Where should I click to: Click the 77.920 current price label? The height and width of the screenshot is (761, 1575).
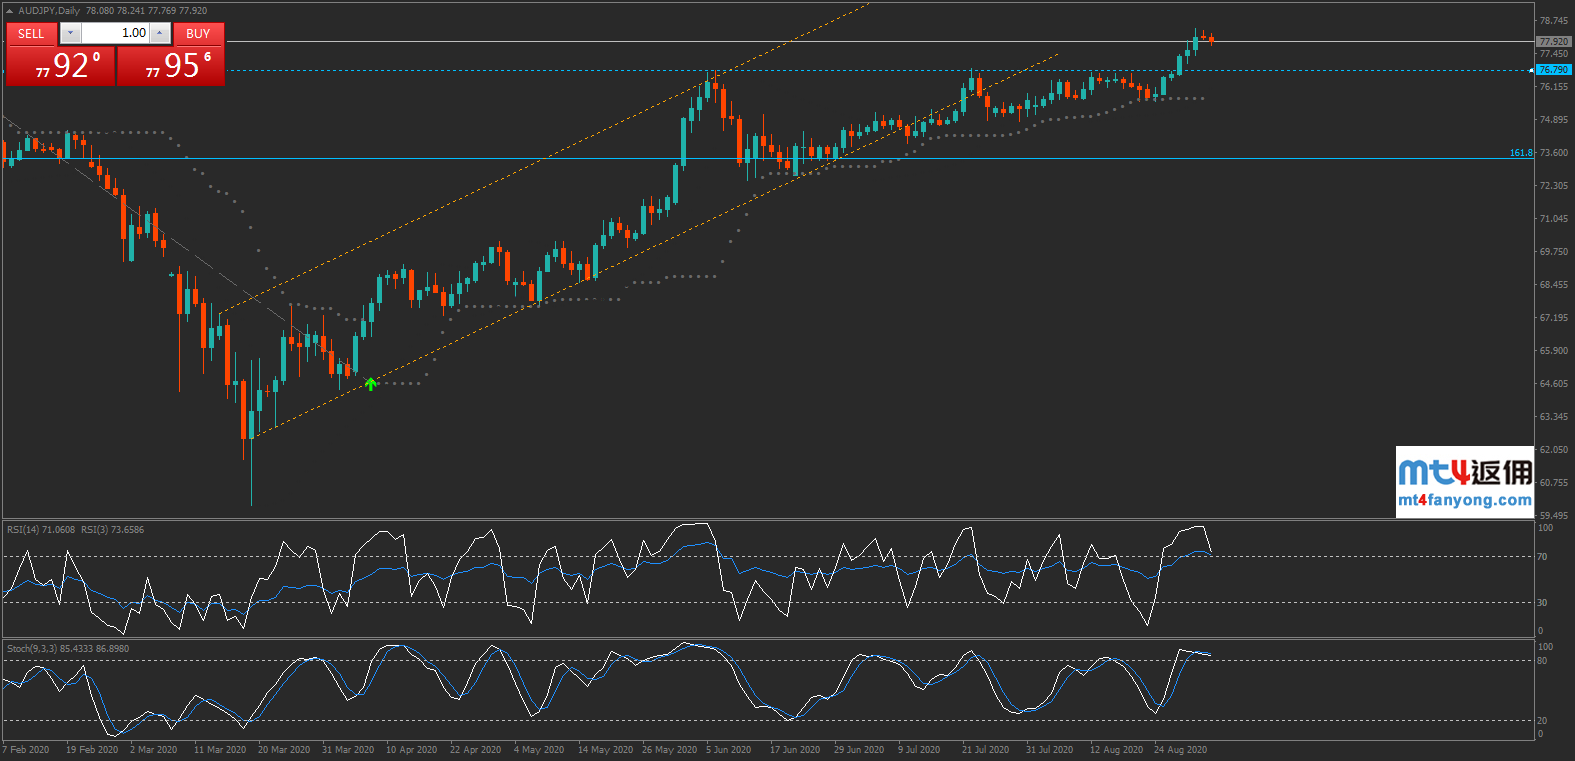(x=1553, y=42)
